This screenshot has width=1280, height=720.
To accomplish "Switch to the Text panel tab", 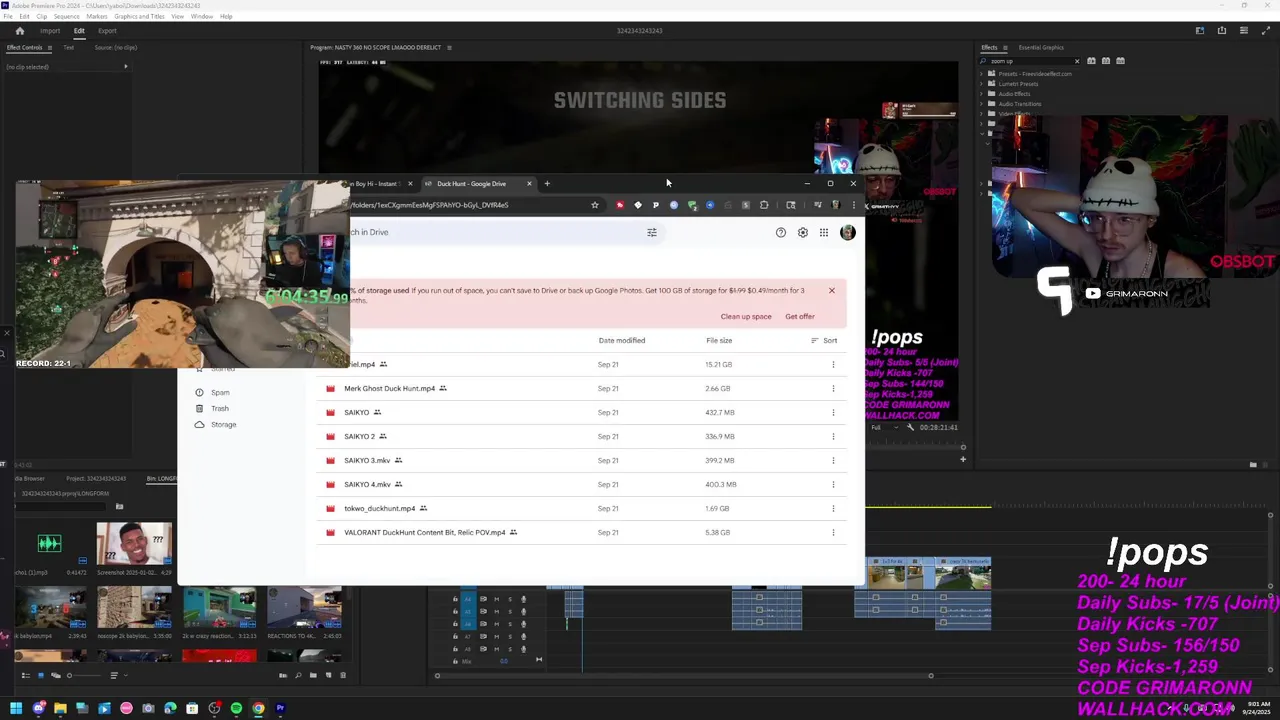I will coord(69,47).
